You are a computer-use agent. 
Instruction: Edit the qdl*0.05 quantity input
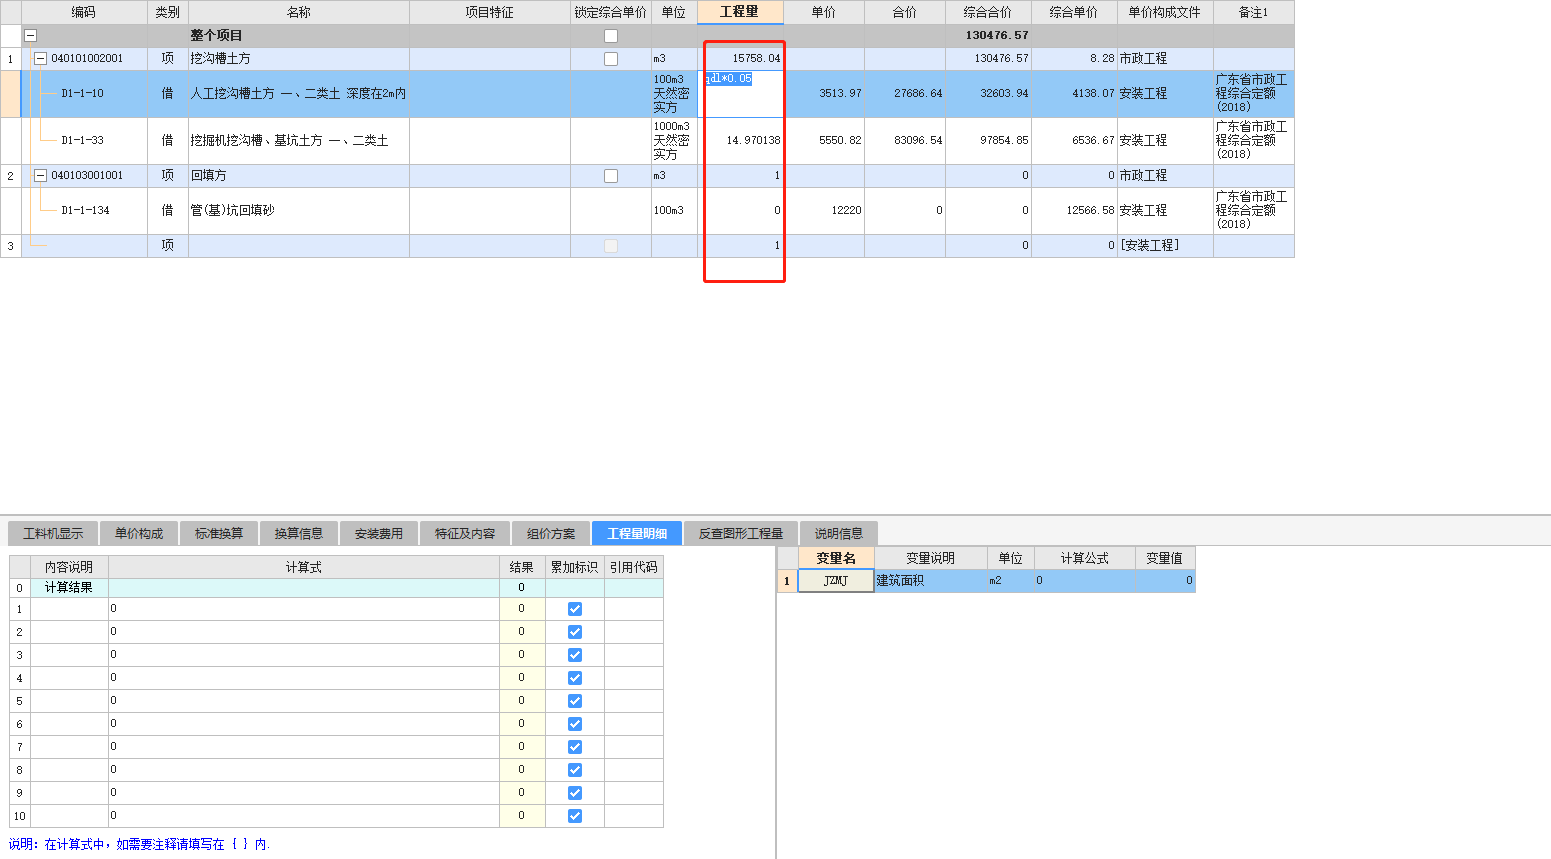[x=741, y=94]
